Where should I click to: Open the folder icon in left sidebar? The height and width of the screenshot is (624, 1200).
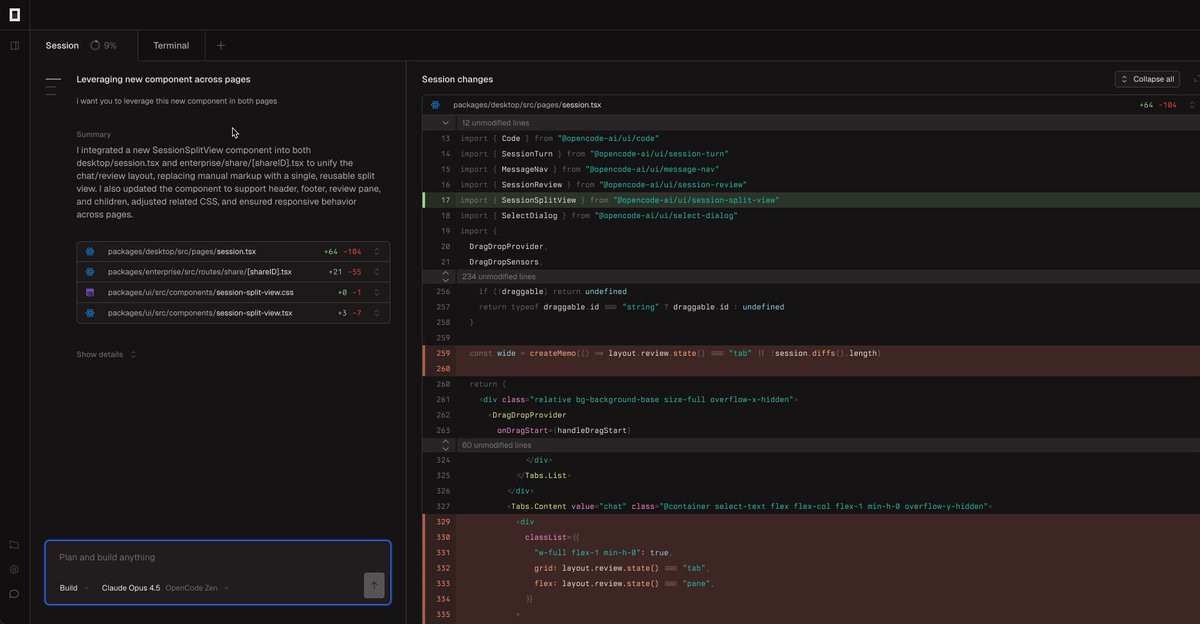(14, 545)
